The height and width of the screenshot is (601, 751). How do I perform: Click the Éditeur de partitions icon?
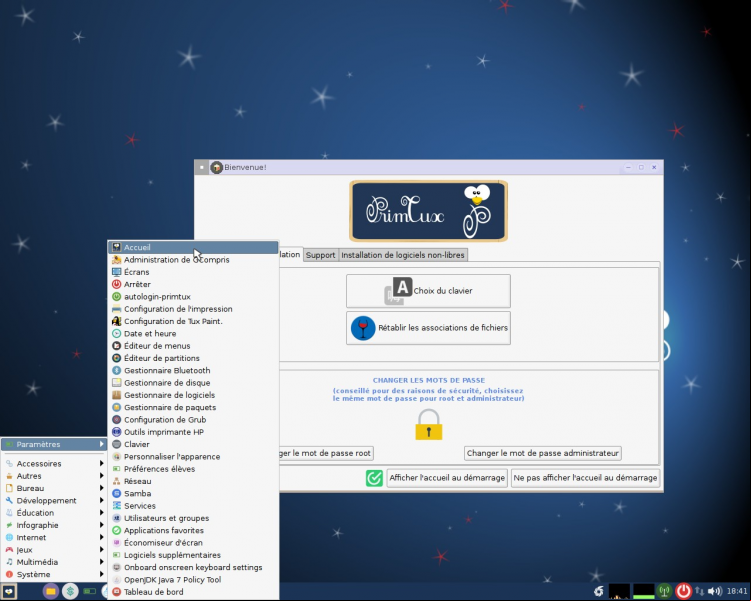click(116, 358)
